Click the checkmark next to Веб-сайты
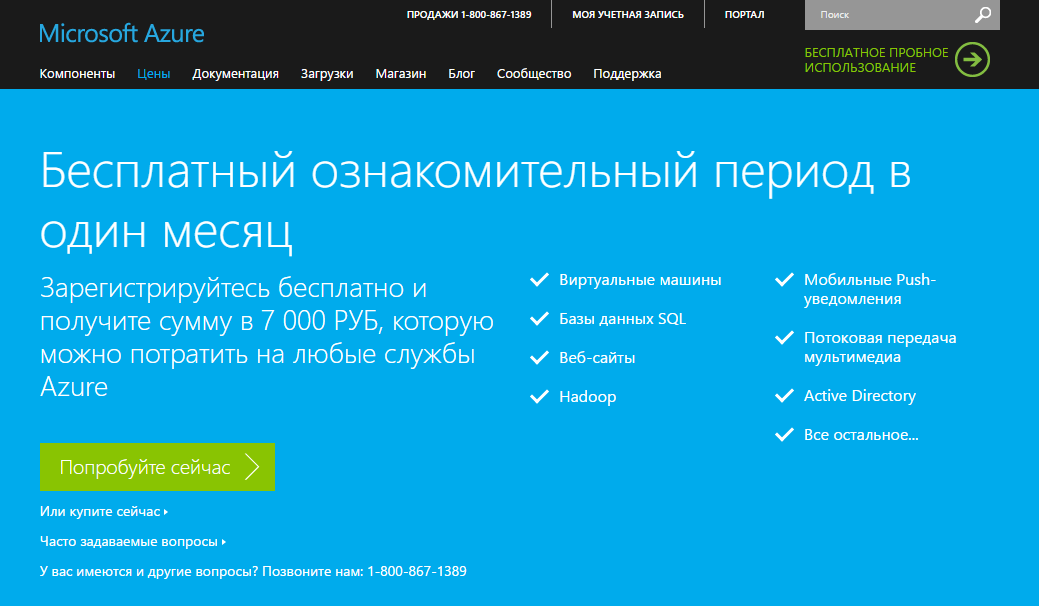This screenshot has width=1039, height=606. click(x=539, y=358)
